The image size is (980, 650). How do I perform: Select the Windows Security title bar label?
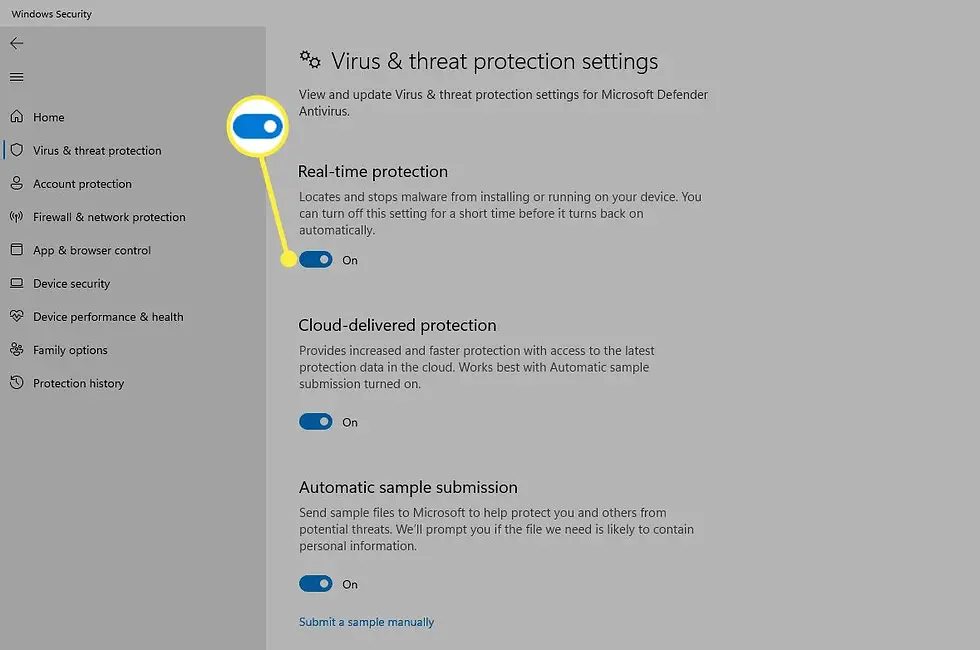50,14
